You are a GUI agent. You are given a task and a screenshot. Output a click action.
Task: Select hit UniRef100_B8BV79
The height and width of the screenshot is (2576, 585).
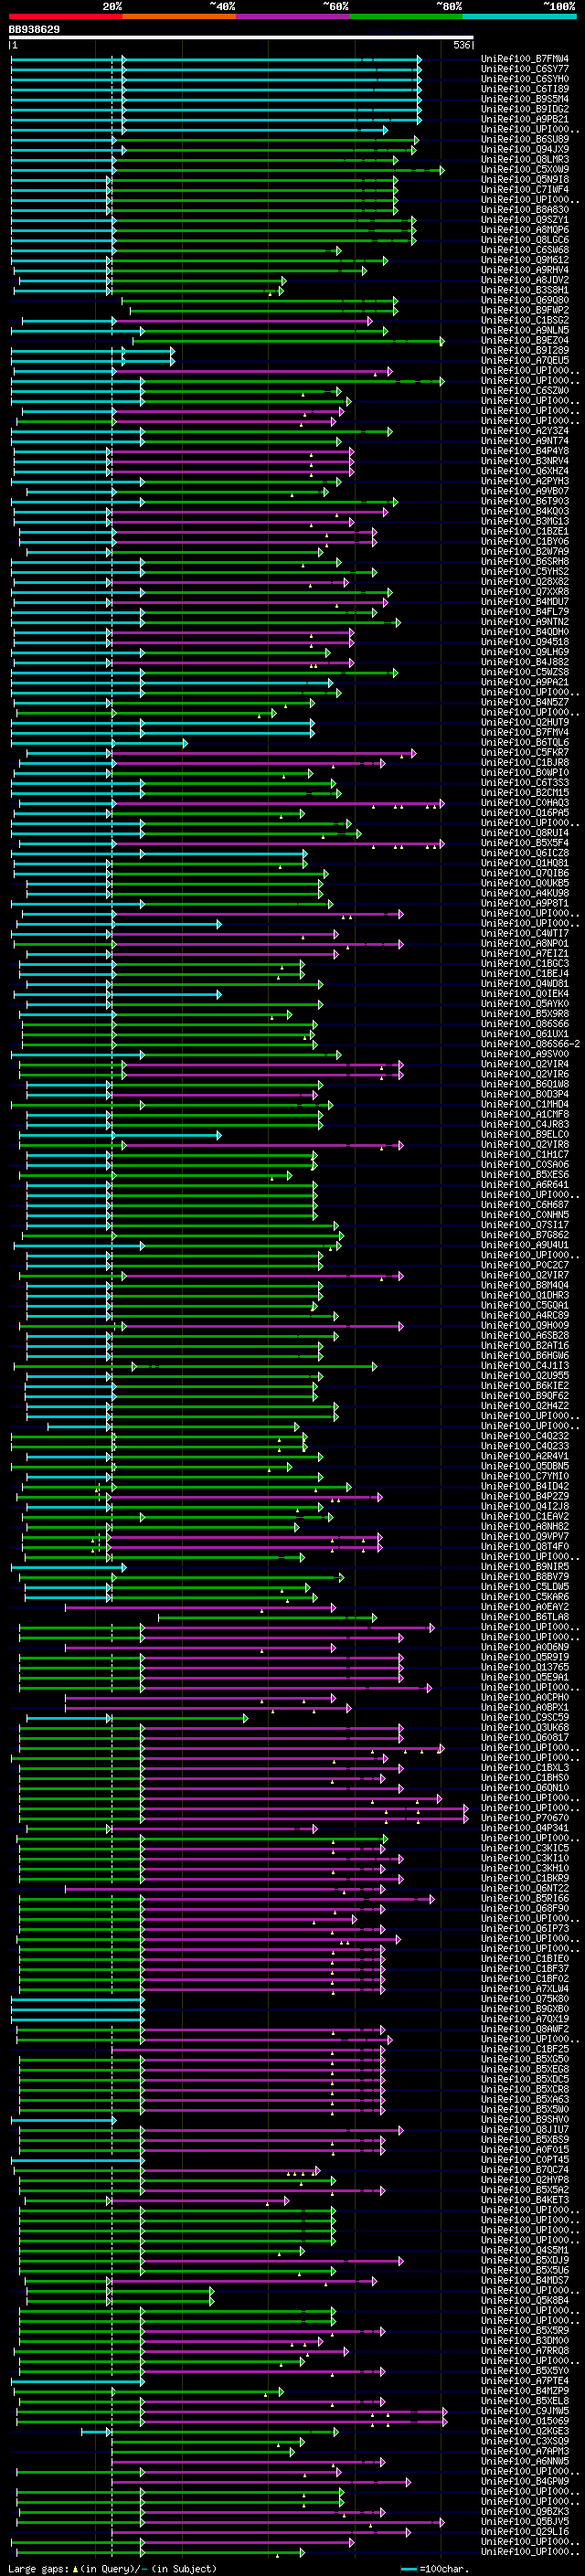[525, 1577]
